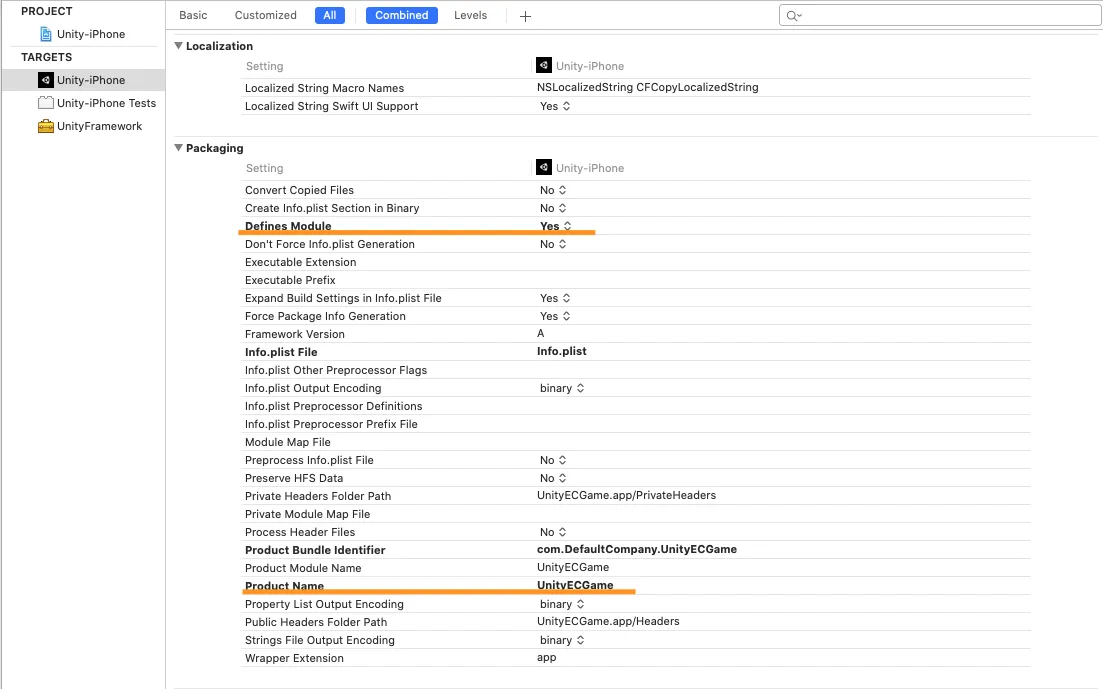Click the Unity-iPhone Tests bundle icon
This screenshot has height=689, width=1103.
46,103
